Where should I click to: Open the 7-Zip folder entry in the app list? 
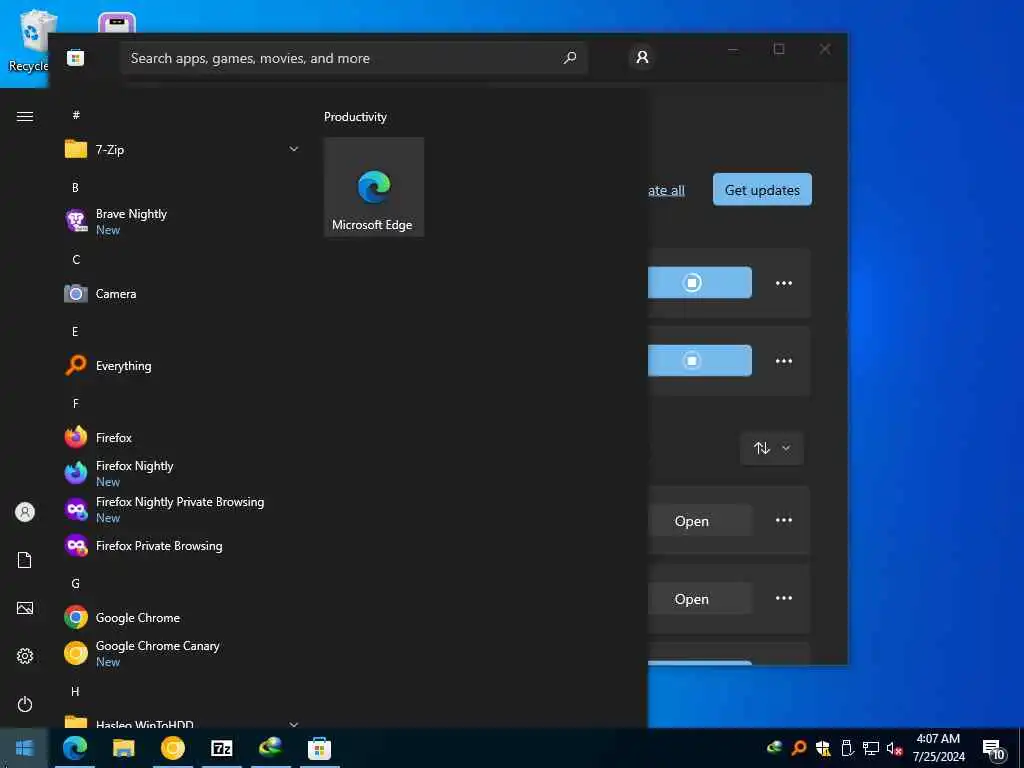click(182, 150)
